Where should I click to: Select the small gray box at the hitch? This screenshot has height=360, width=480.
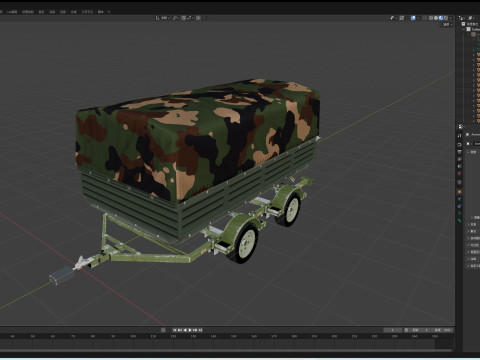62,275
